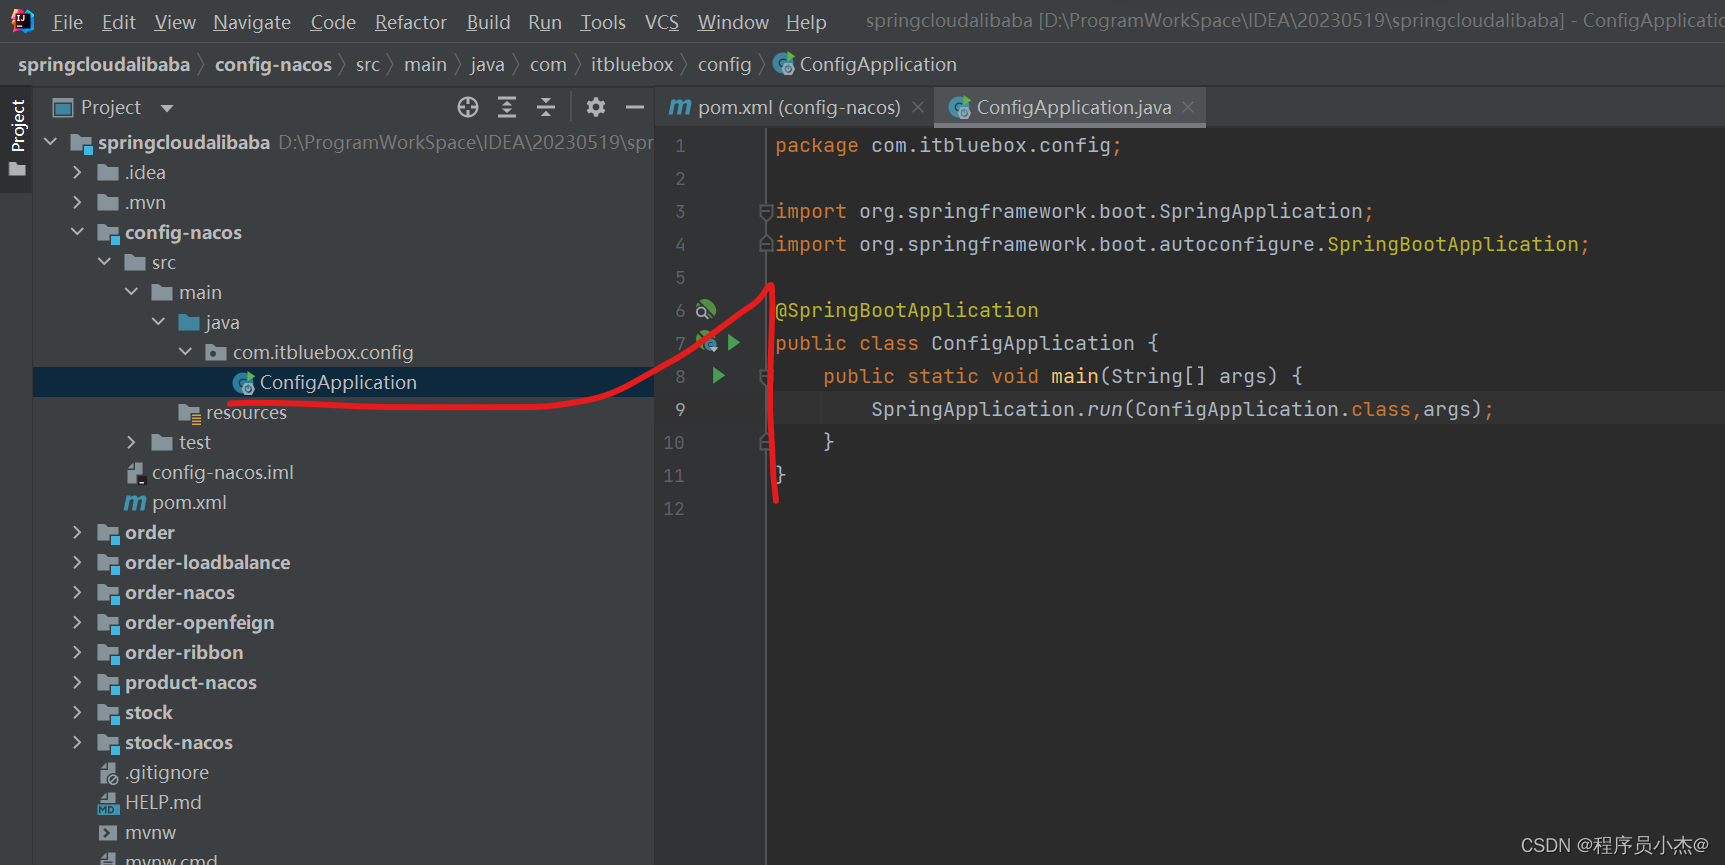Open the Refactor menu
Screen dimensions: 1725x865
(x=411, y=22)
